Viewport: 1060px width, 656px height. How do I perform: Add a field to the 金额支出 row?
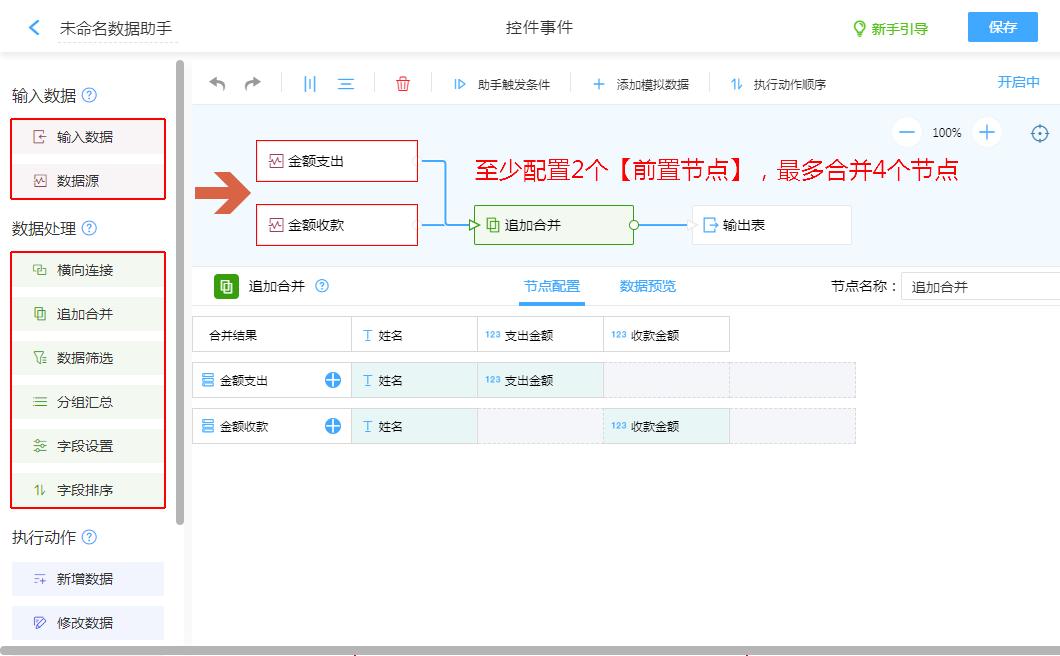tap(333, 380)
